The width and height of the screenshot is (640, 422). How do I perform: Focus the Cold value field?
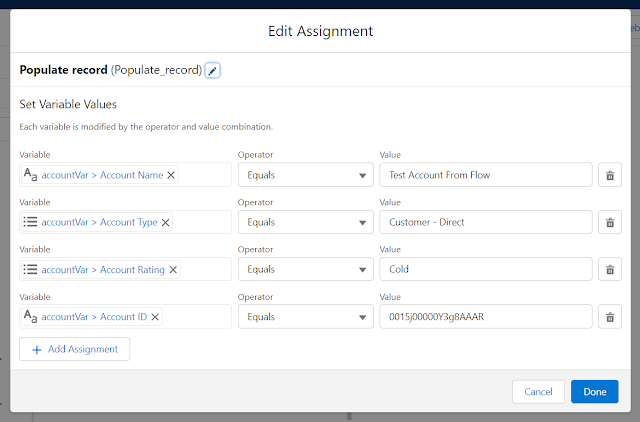tap(486, 269)
